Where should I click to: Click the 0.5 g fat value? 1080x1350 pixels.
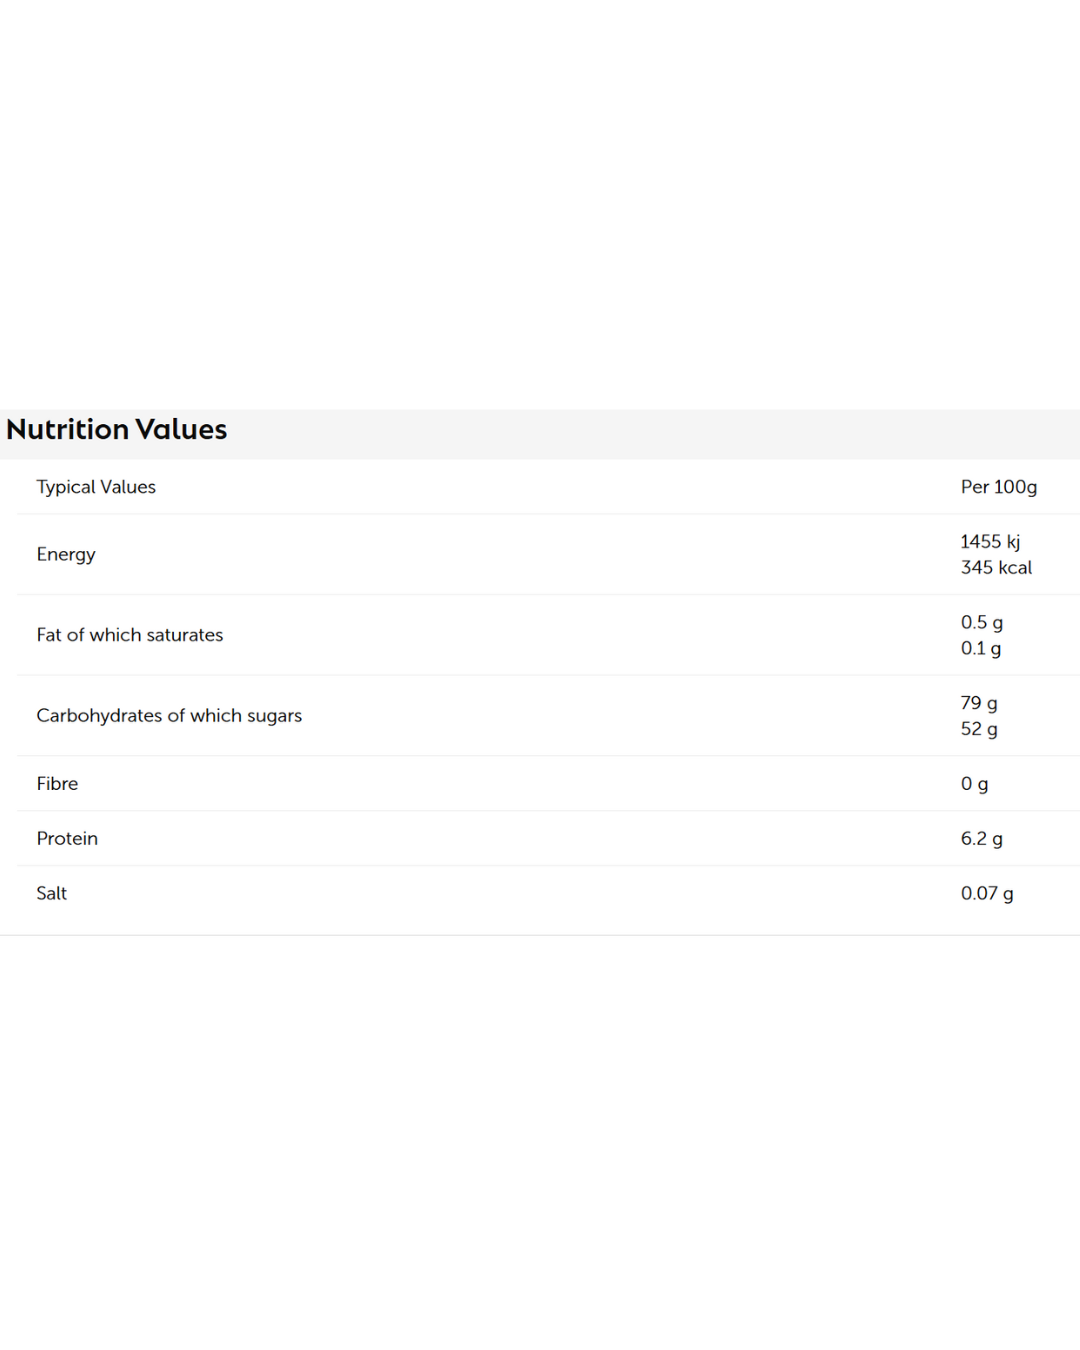point(981,622)
